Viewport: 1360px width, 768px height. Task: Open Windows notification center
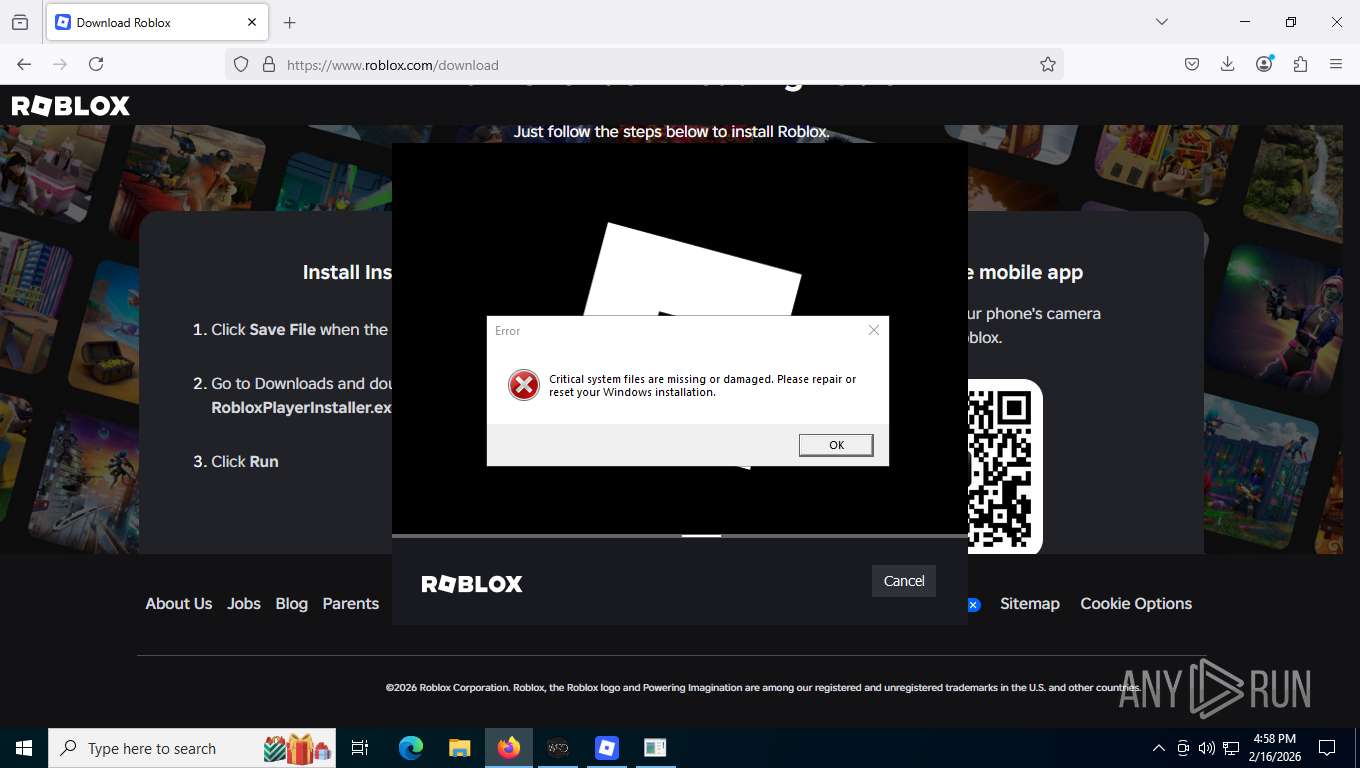click(x=1327, y=748)
